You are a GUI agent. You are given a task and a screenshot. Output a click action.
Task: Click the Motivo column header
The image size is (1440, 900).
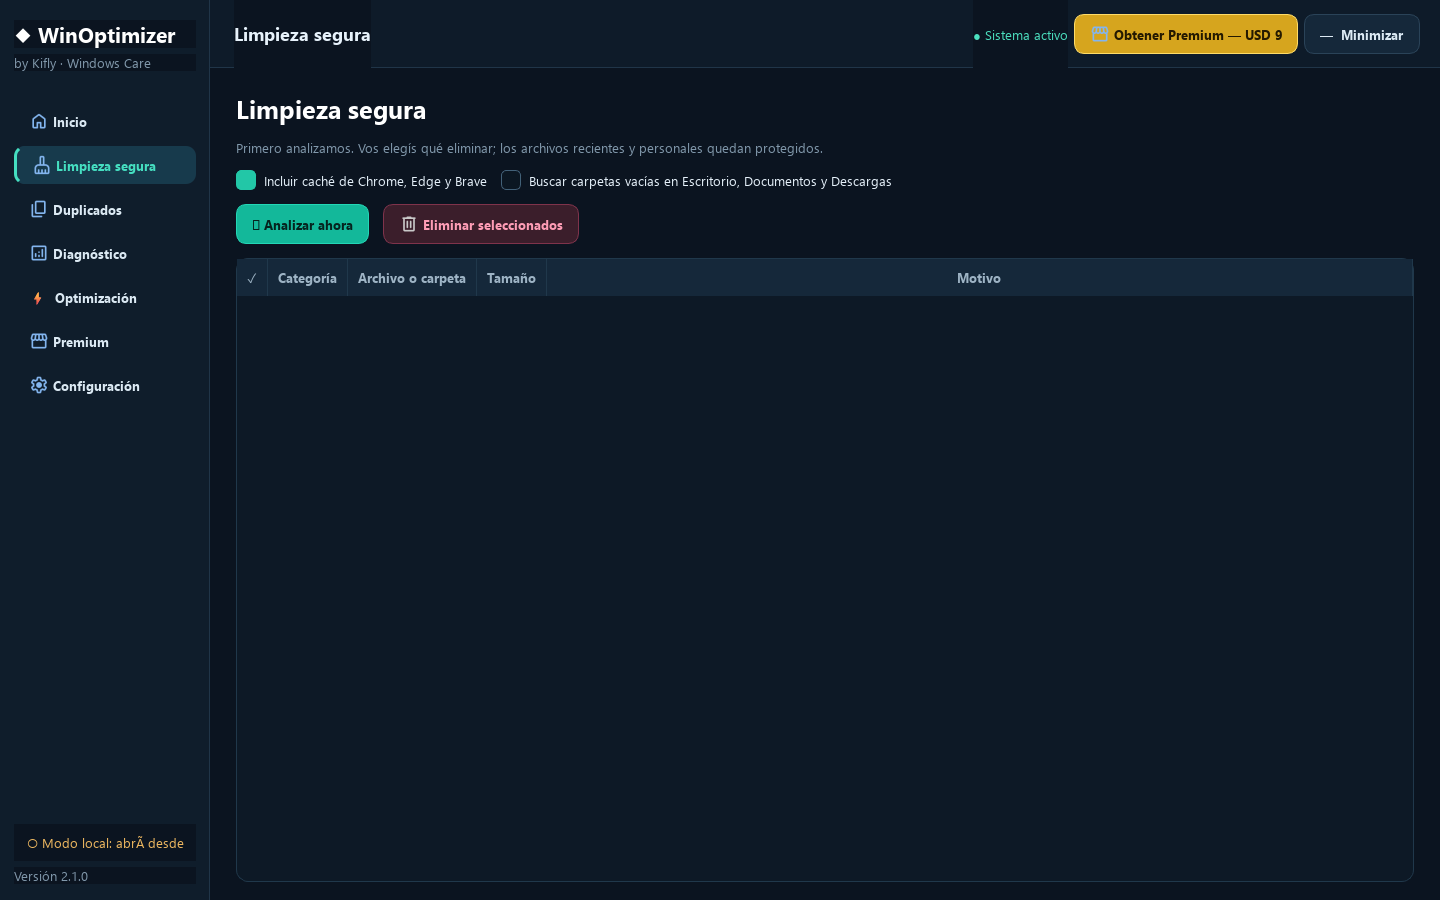(979, 278)
